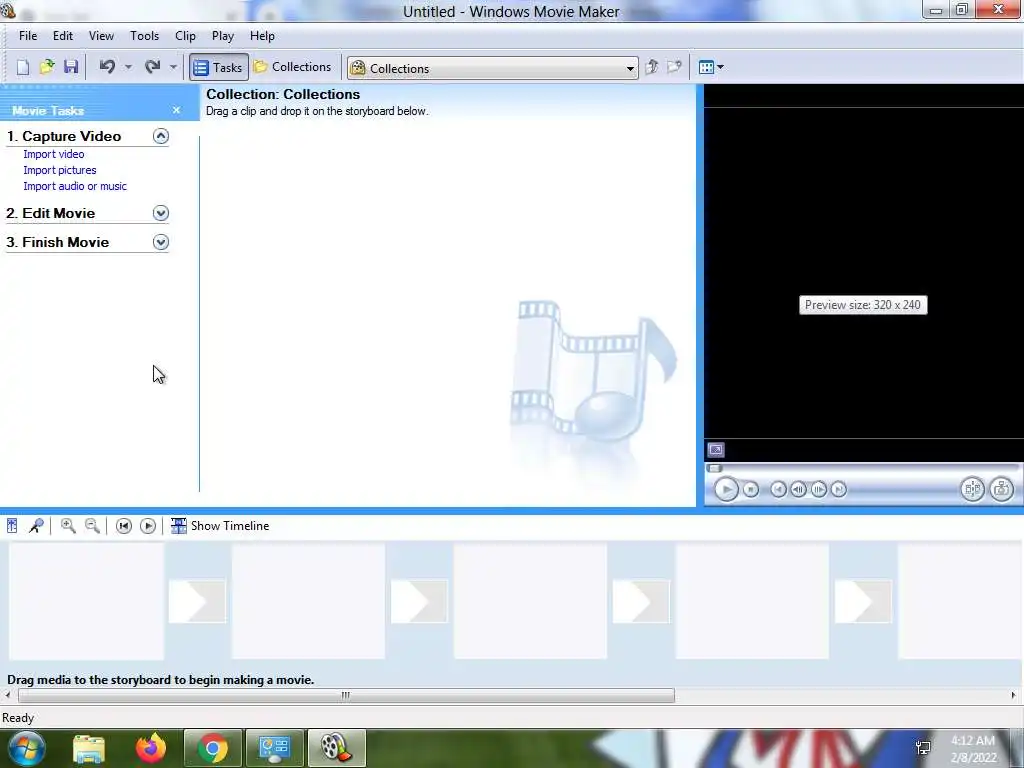1024x768 pixels.
Task: Click the storyboard horizontal scrollbar thumb
Action: [x=346, y=696]
